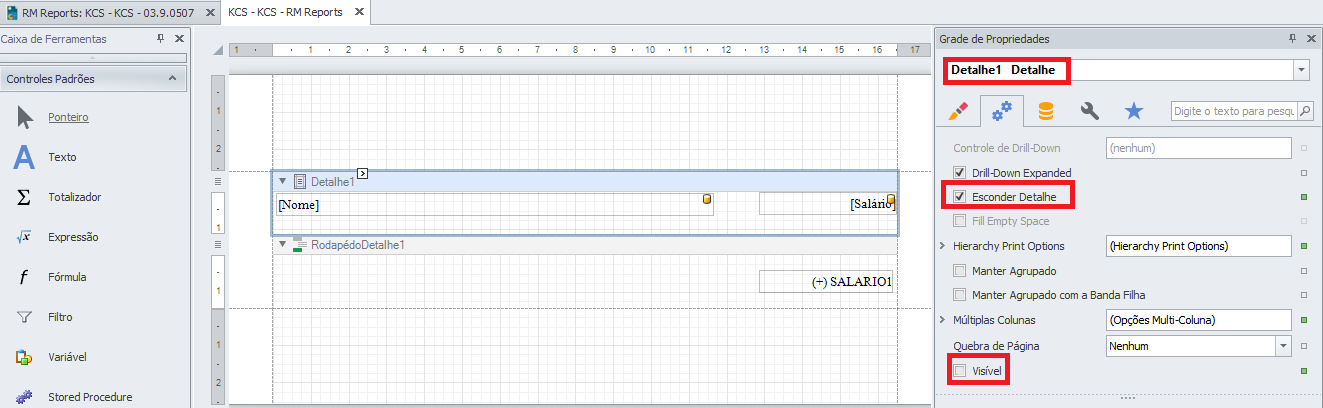Pin the Caixa de Ferramentas panel
Viewport: 1323px width, 408px height.
pyautogui.click(x=160, y=38)
